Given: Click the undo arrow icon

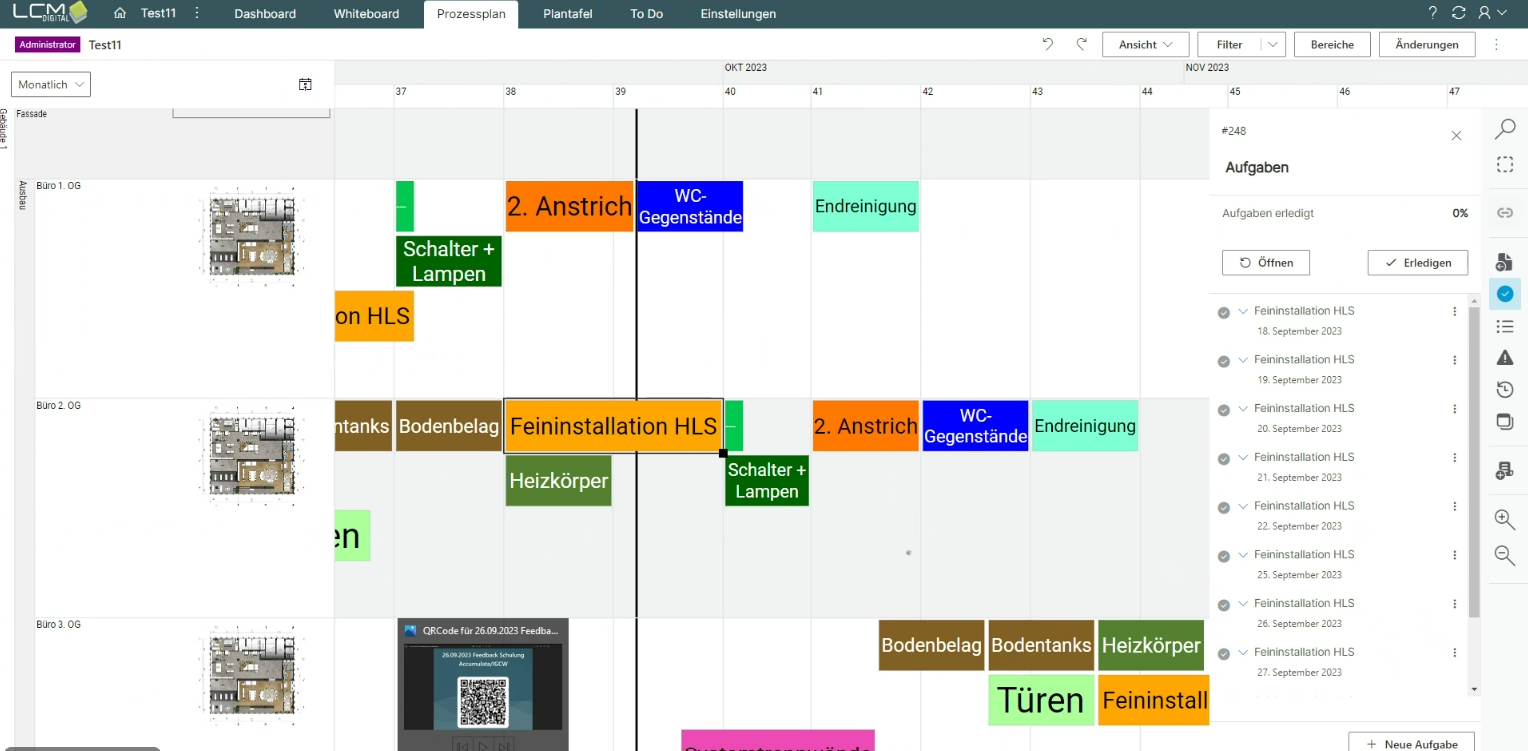Looking at the screenshot, I should pos(1048,44).
